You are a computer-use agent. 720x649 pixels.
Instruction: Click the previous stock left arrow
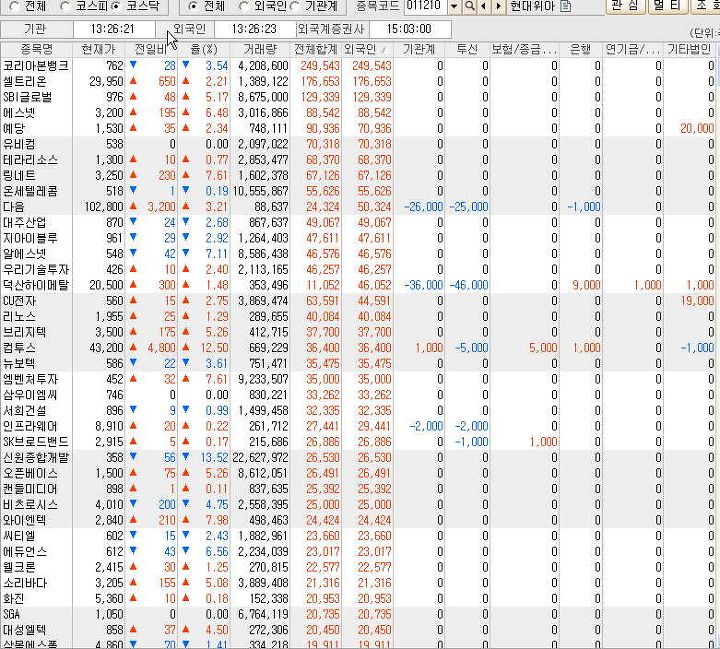484,6
